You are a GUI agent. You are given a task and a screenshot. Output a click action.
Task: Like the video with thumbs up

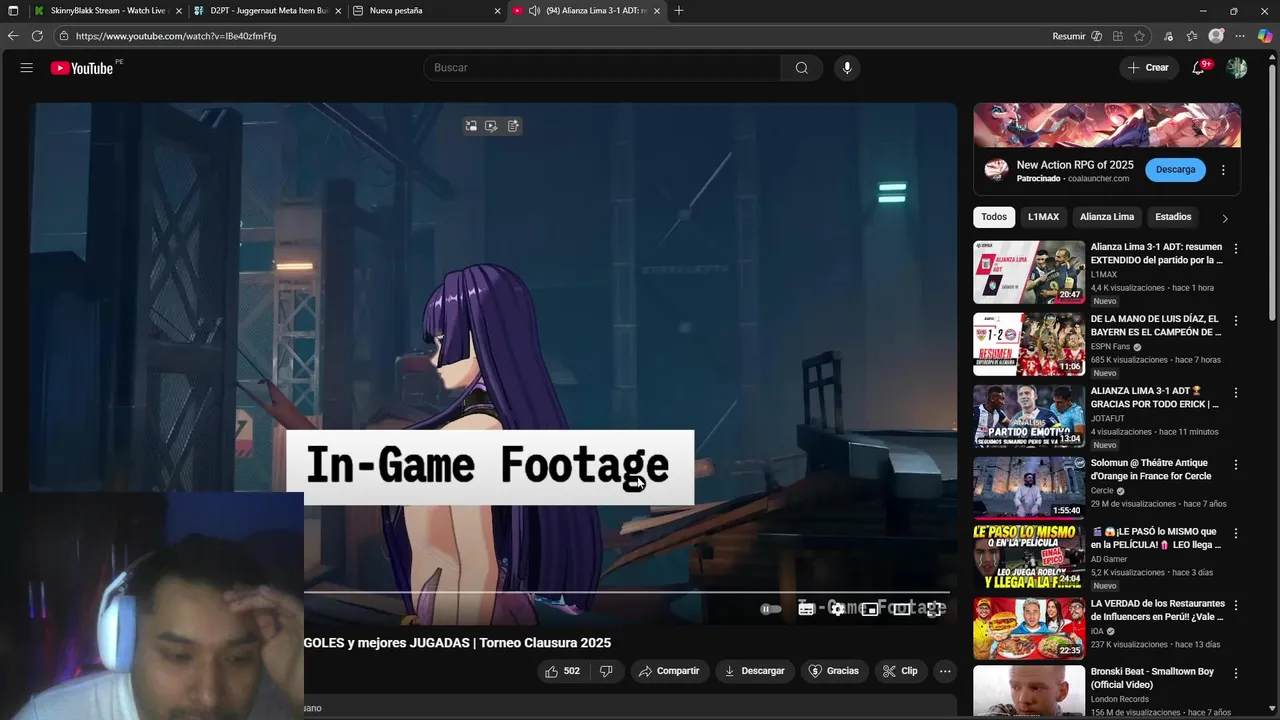point(562,671)
